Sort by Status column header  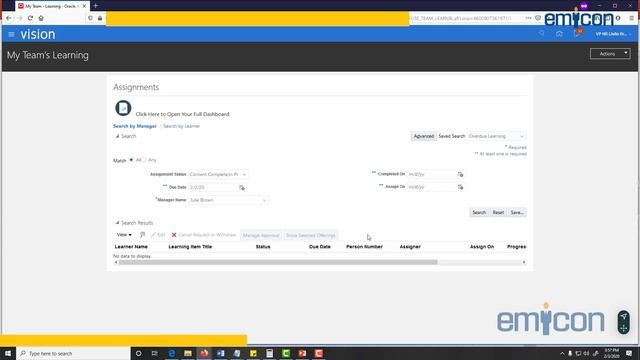[263, 247]
